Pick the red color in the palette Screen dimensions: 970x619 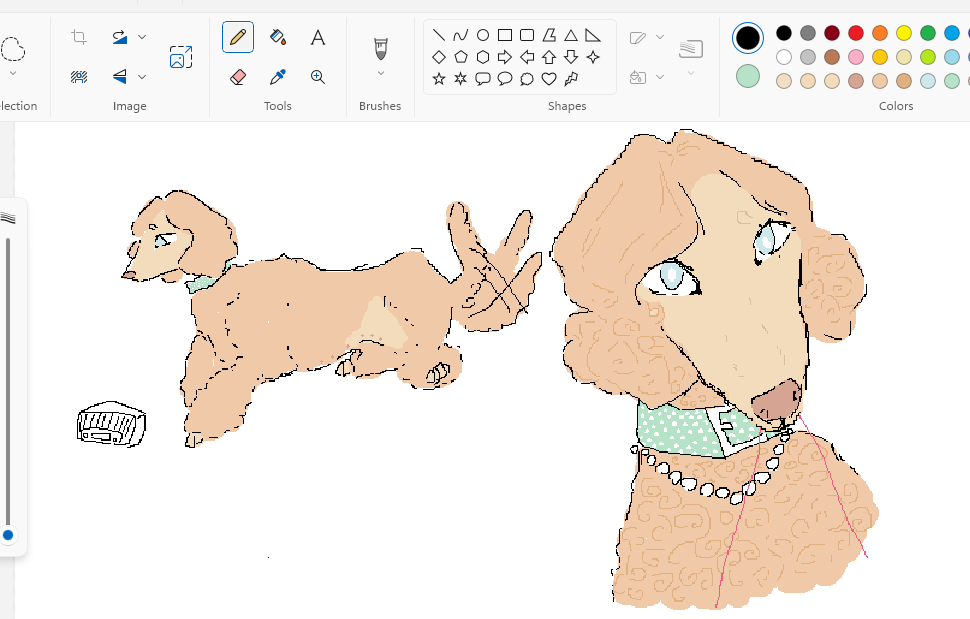point(856,33)
